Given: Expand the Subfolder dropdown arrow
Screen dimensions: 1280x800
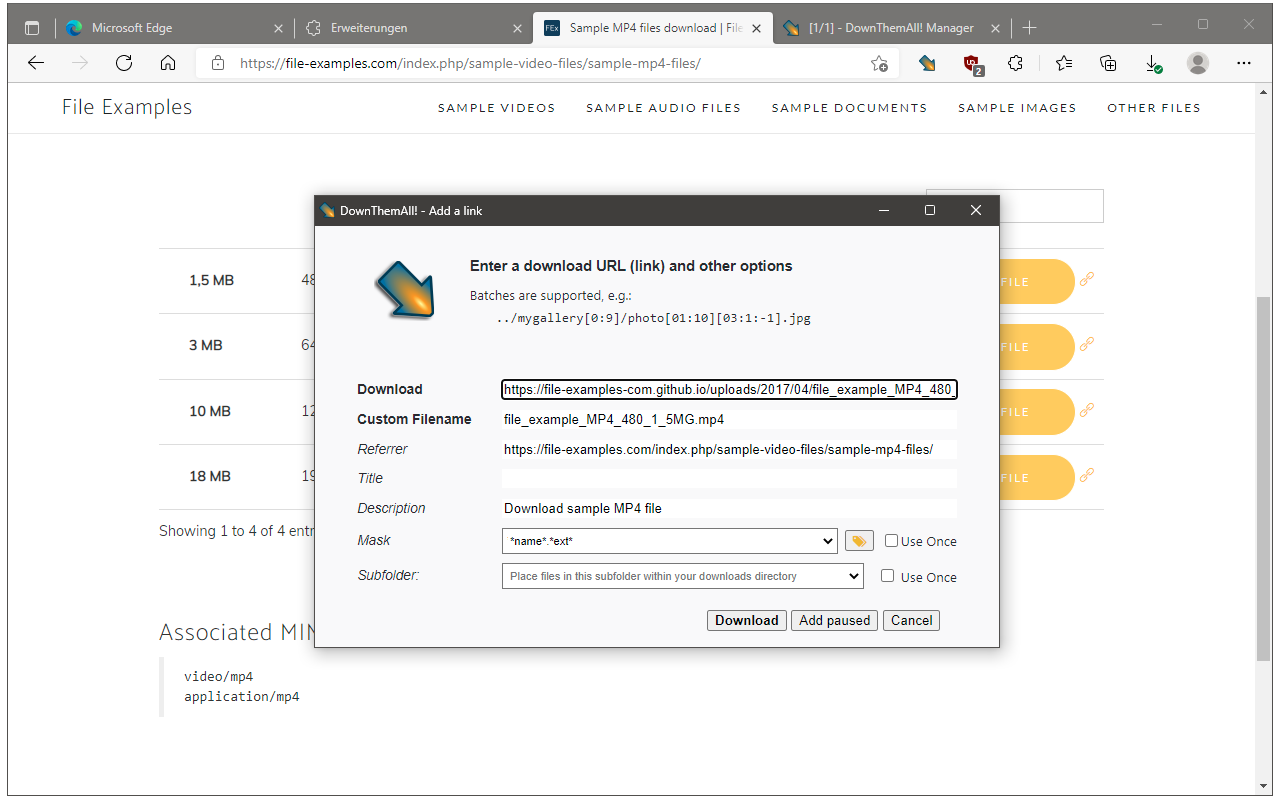Looking at the screenshot, I should [853, 576].
